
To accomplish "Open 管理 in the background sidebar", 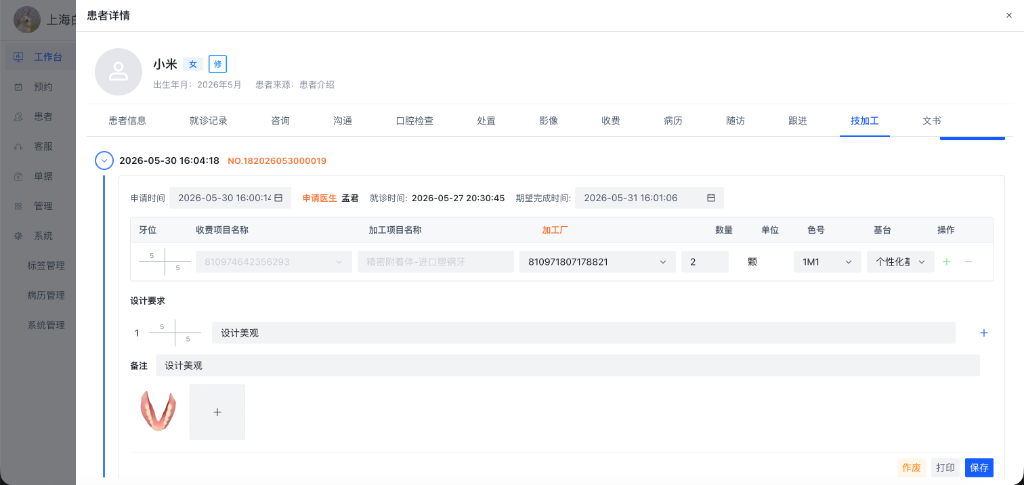I will (43, 206).
